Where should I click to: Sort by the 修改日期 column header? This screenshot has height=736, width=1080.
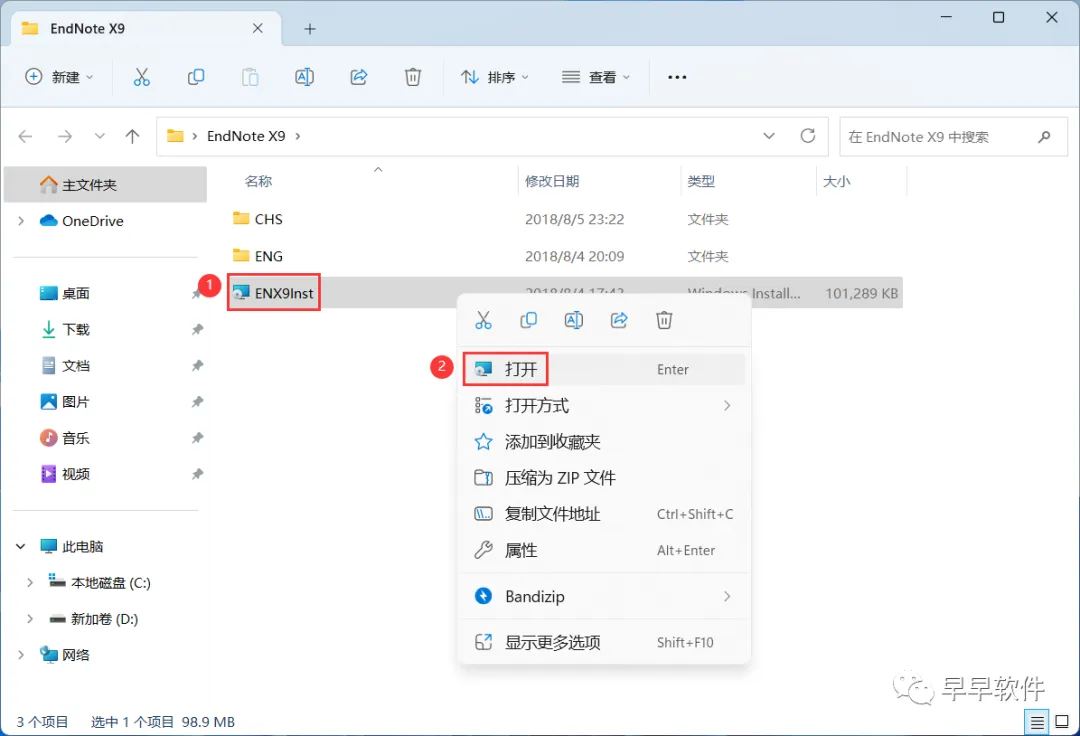pyautogui.click(x=552, y=181)
